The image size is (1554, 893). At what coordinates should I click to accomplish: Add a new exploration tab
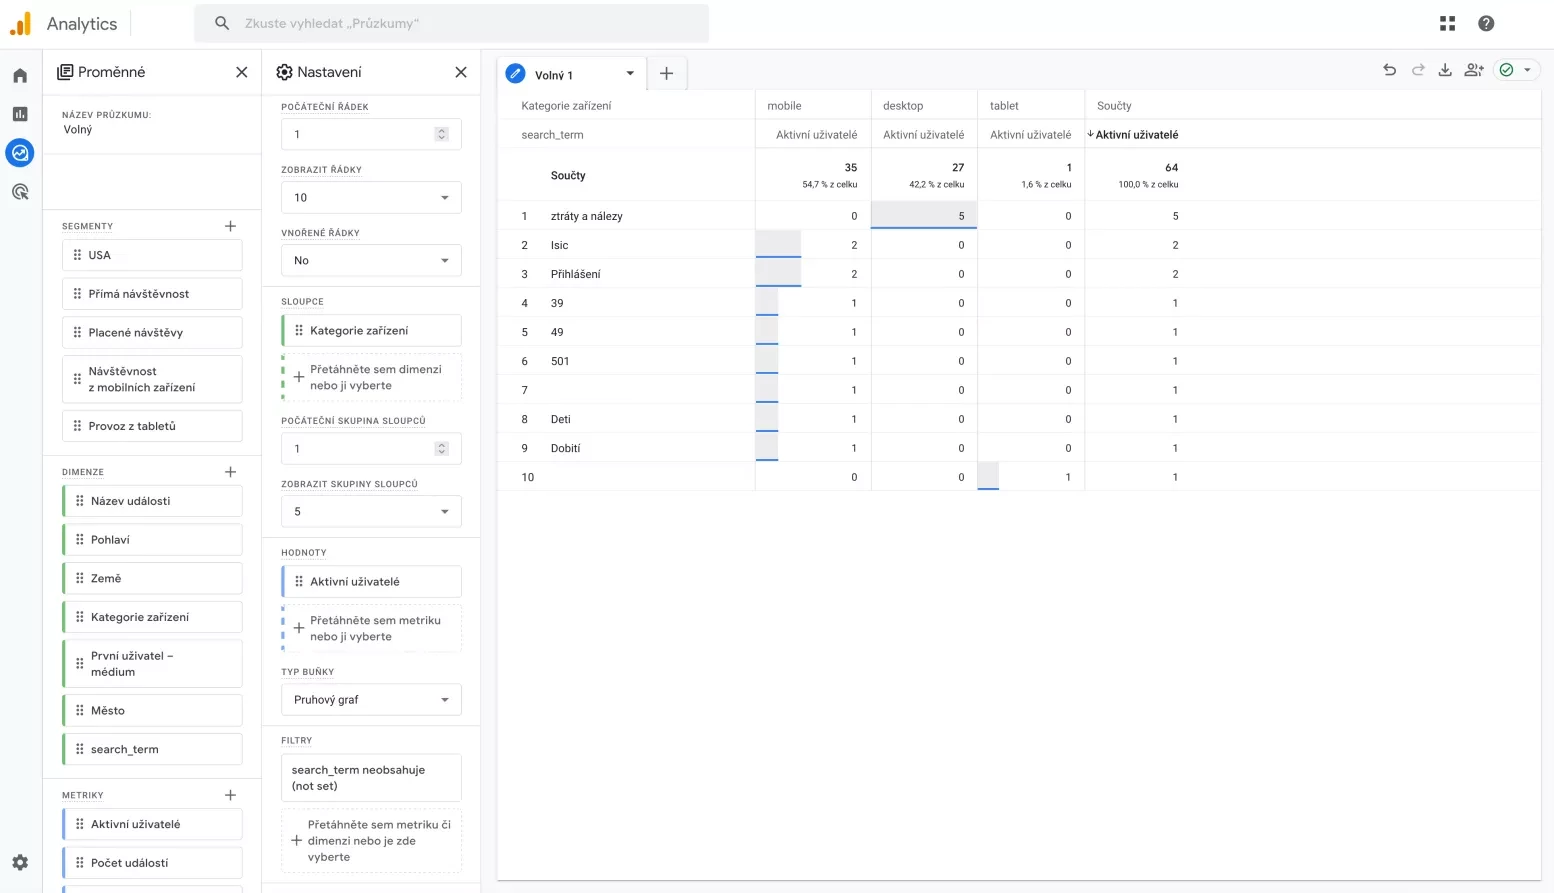click(667, 73)
